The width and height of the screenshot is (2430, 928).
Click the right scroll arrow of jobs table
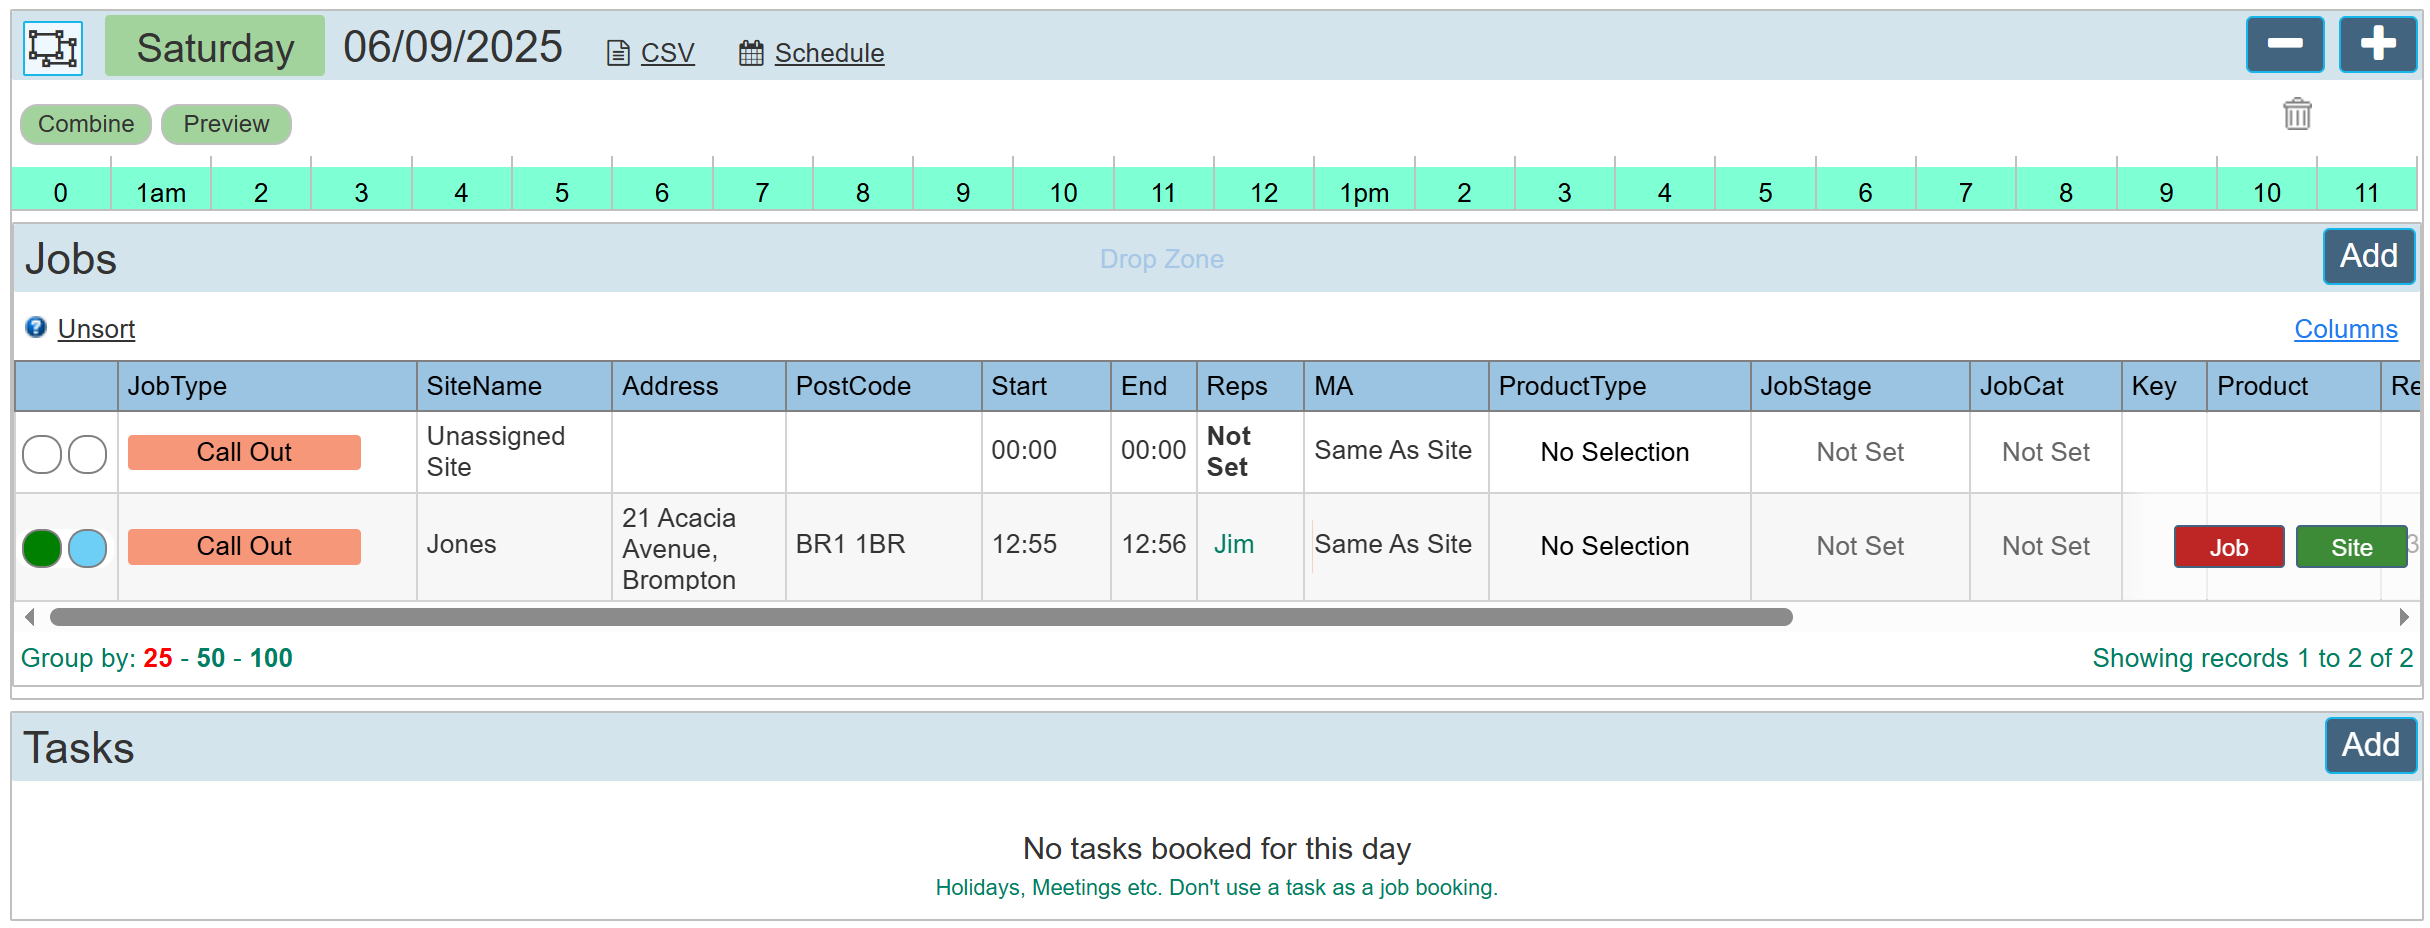pyautogui.click(x=2404, y=617)
